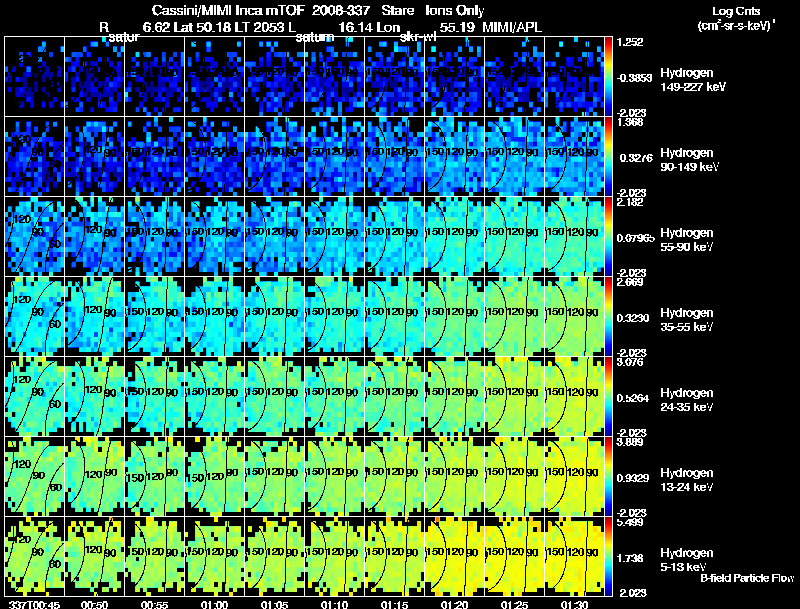Click the '3.076' colorbar value
This screenshot has height=609, width=800.
click(630, 363)
